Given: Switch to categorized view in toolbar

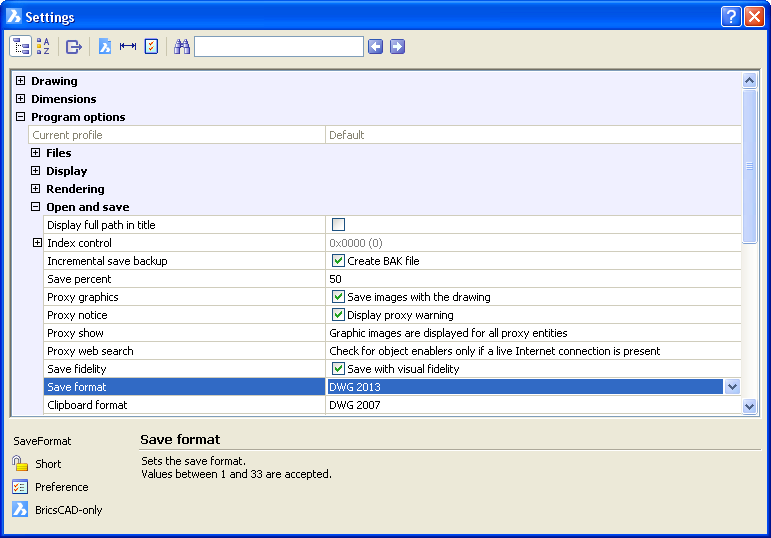Looking at the screenshot, I should [x=21, y=47].
